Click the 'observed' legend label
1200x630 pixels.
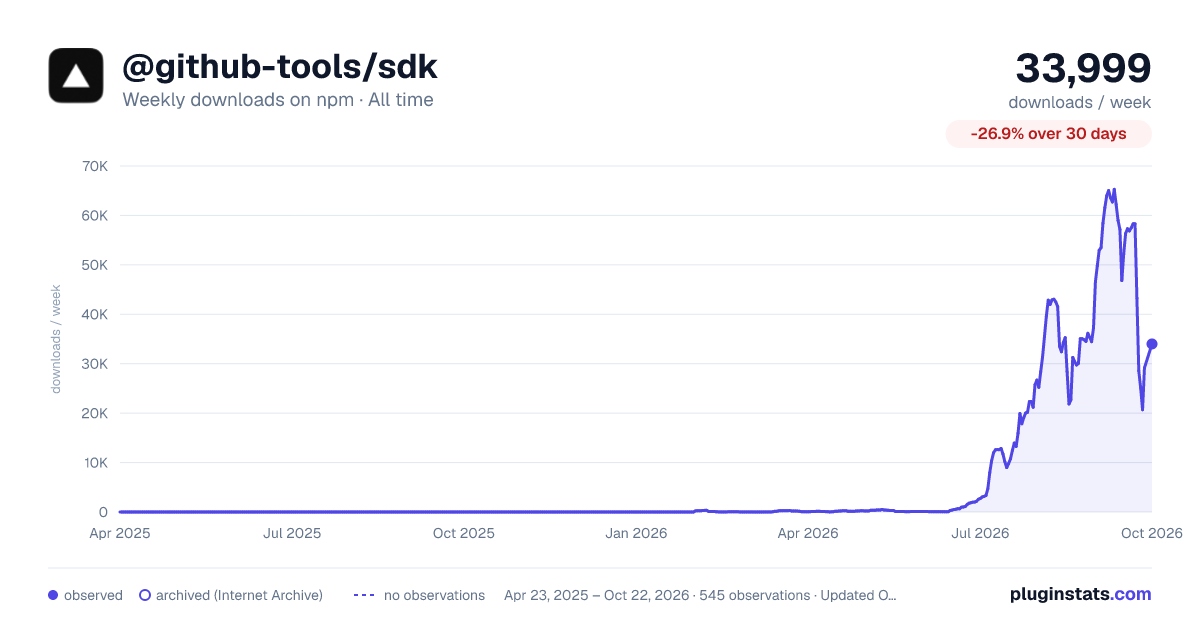pyautogui.click(x=93, y=595)
